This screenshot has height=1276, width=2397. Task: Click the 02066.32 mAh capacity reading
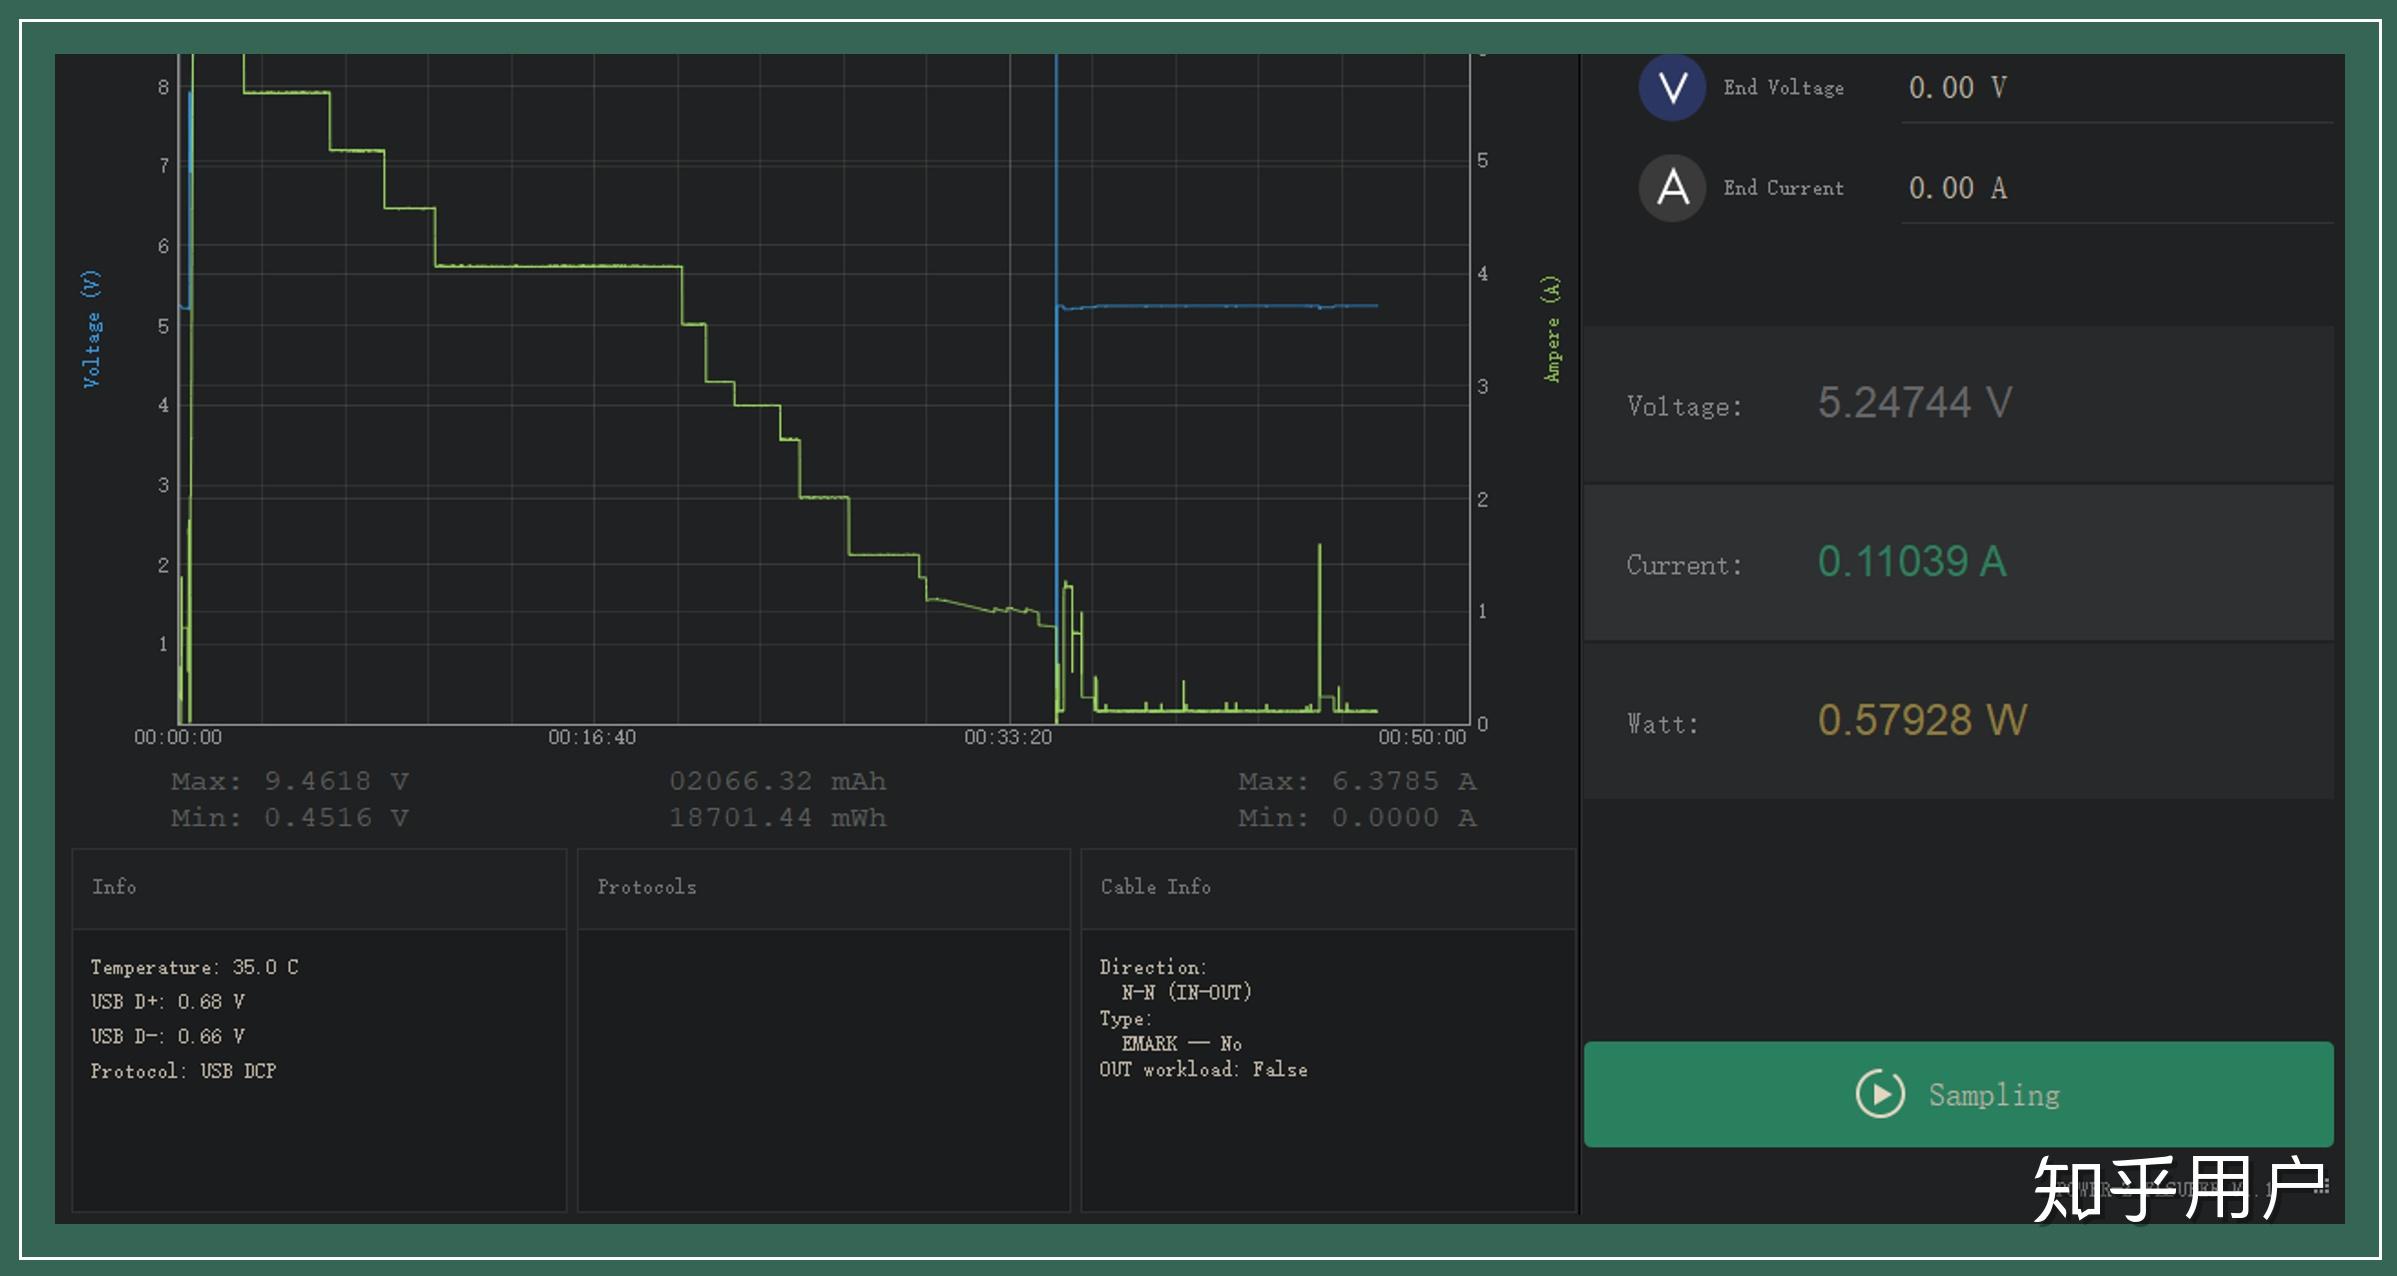click(777, 781)
